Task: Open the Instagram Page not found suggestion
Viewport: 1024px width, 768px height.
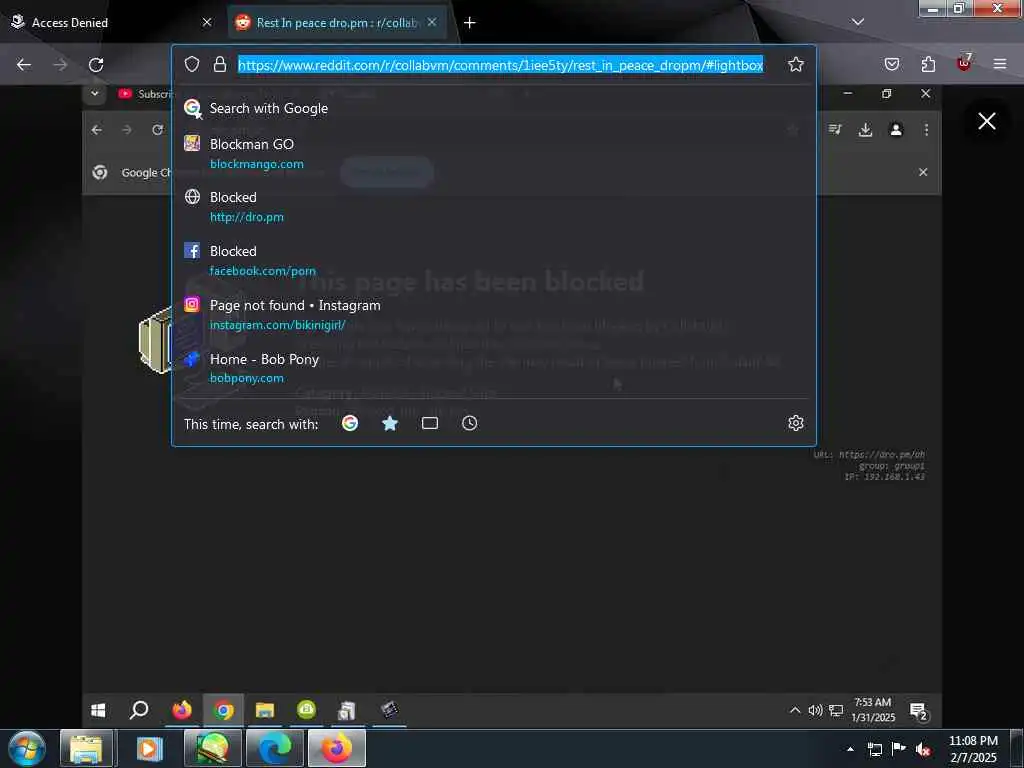Action: point(494,314)
